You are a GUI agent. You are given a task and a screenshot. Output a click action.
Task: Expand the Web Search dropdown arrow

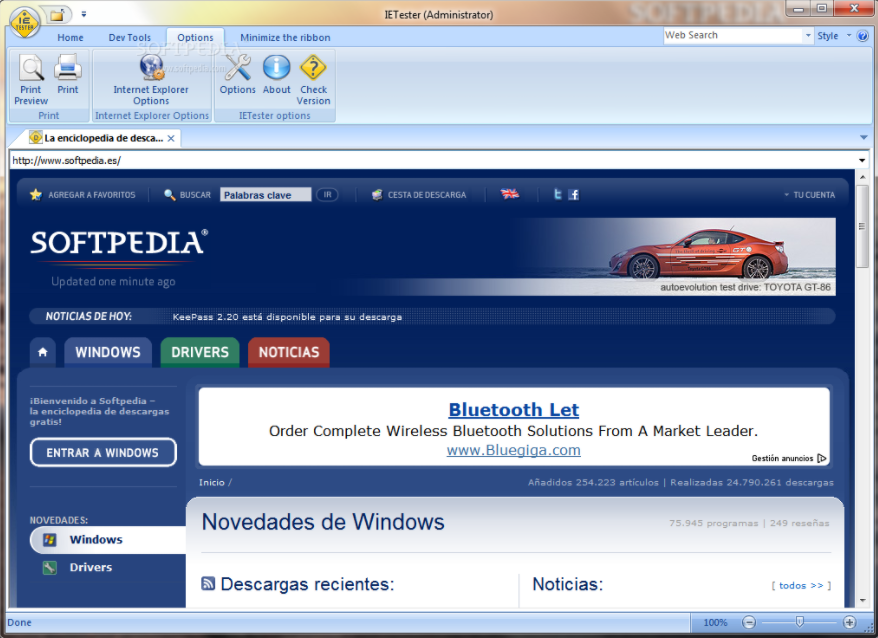pos(808,35)
